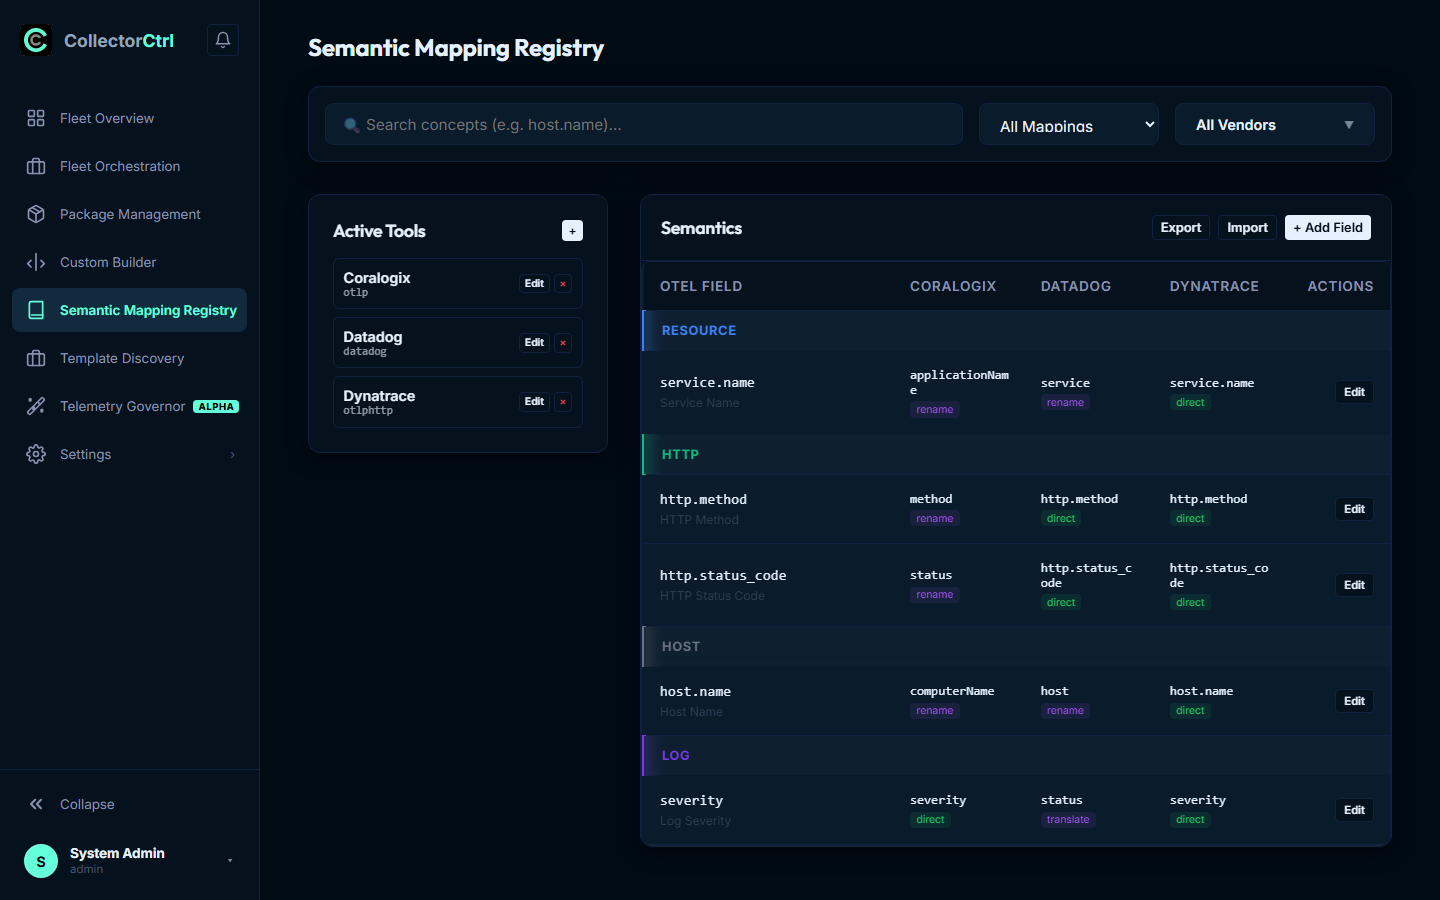Edit the host.name mapping row
Viewport: 1440px width, 900px height.
point(1354,701)
